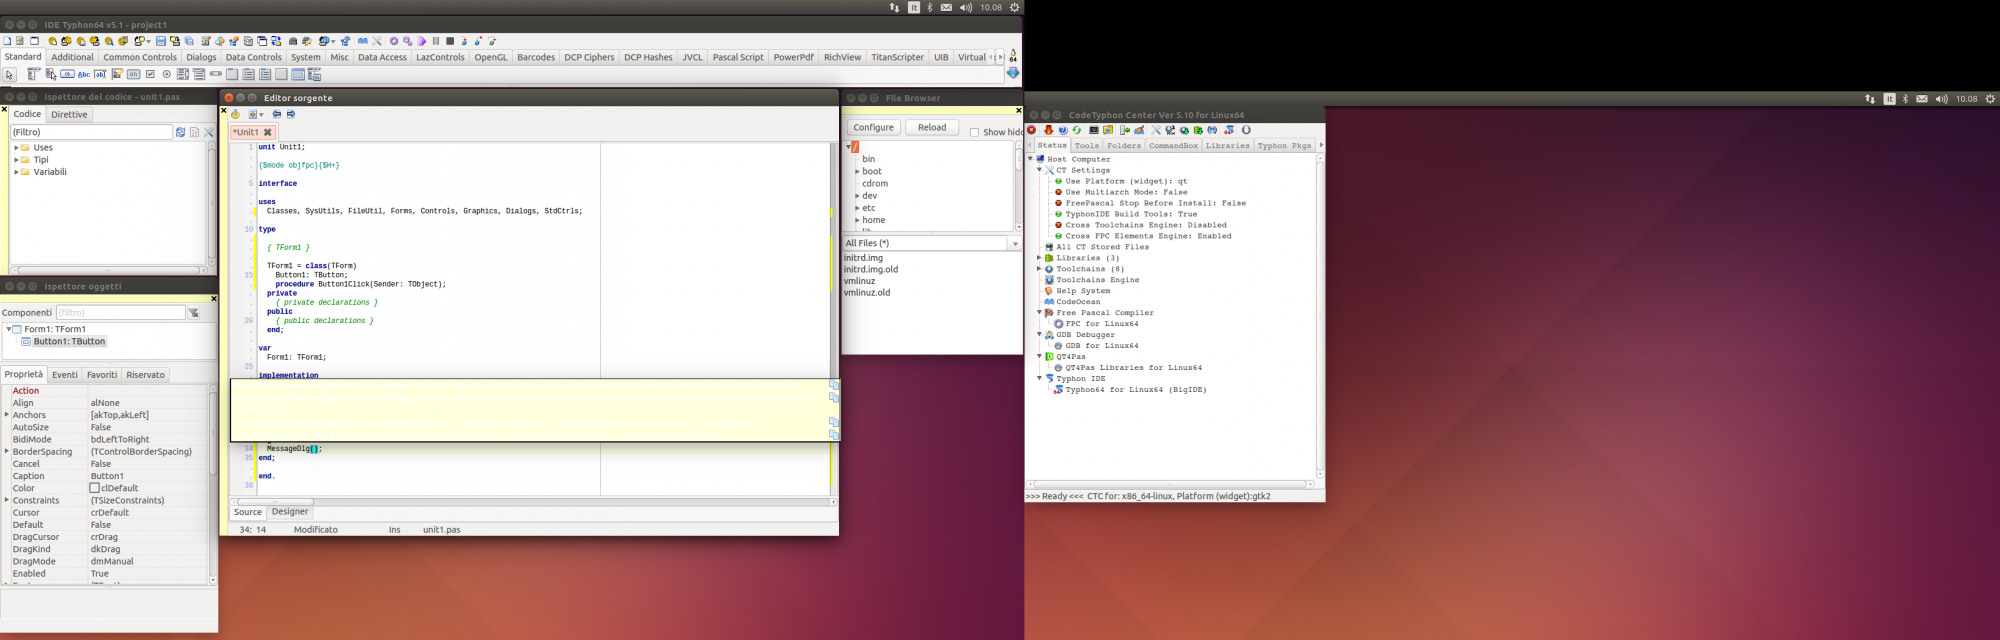
Task: Click refresh icon beside the code inspector filter
Action: point(180,132)
